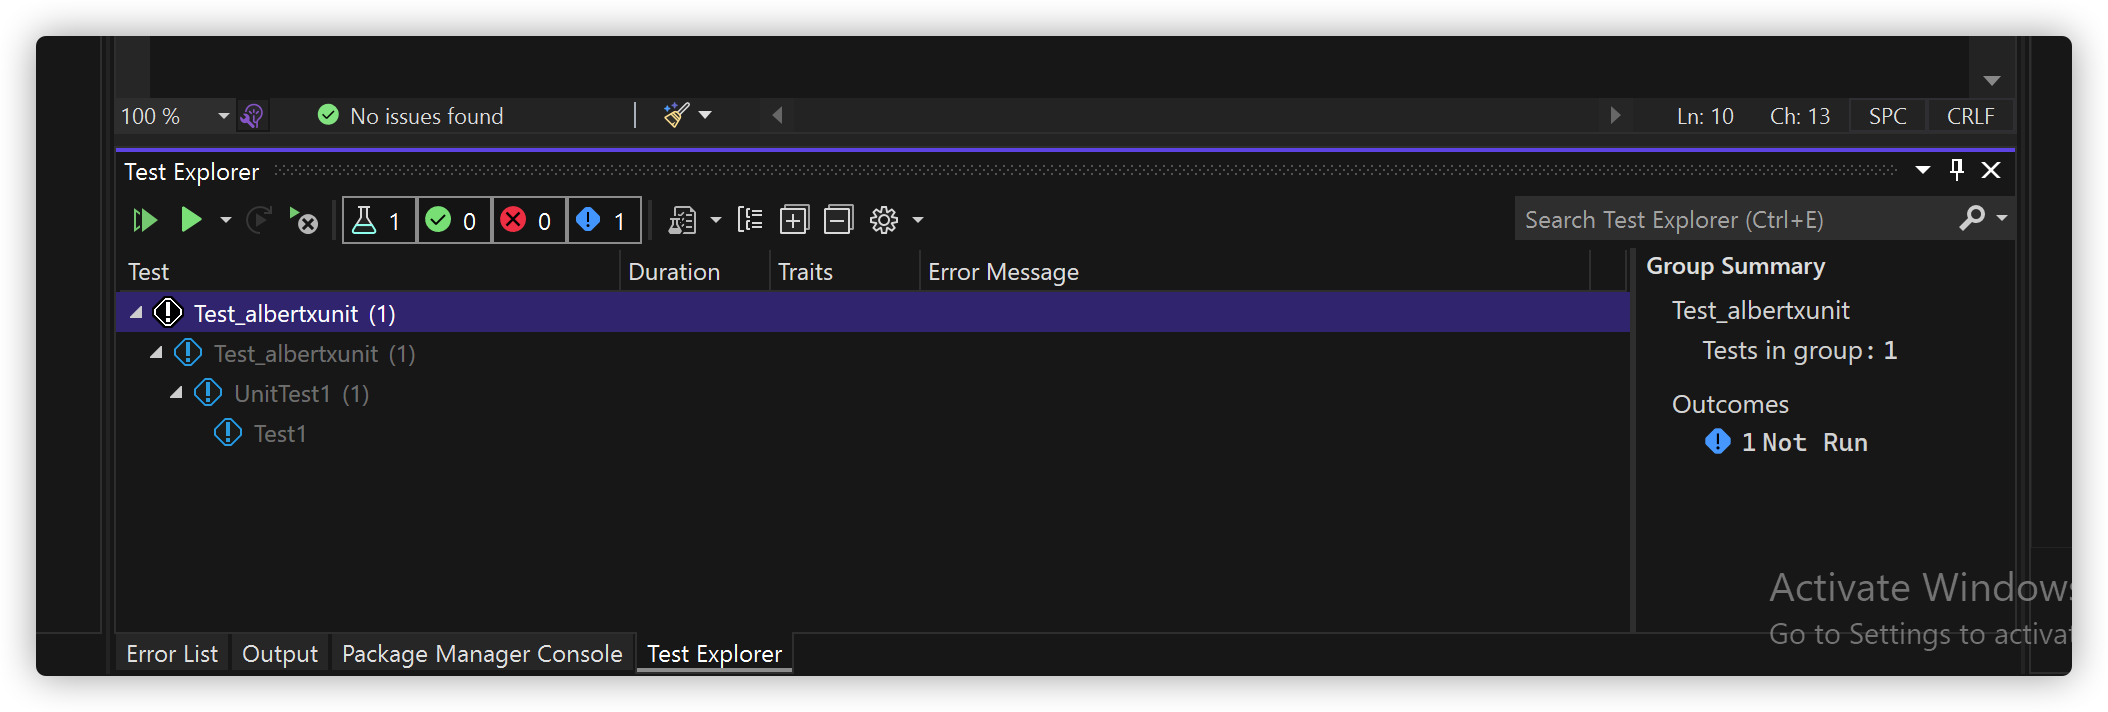Select the Test1 test item
Viewport: 2108px width, 712px height.
(280, 434)
